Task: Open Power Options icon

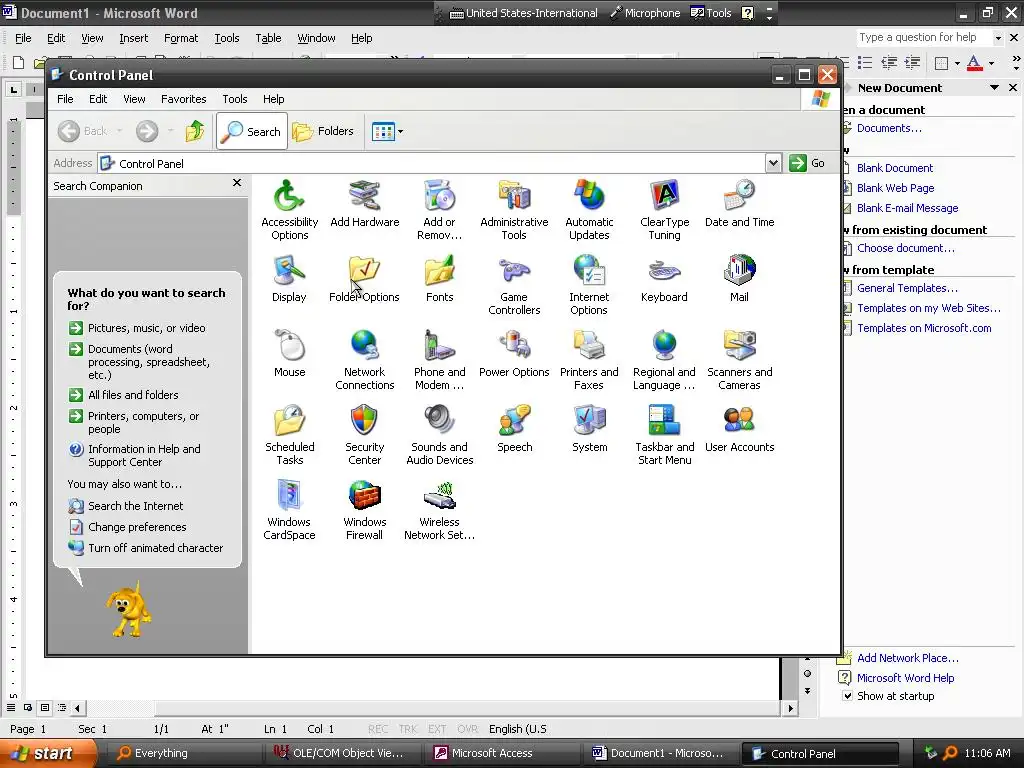Action: [514, 354]
